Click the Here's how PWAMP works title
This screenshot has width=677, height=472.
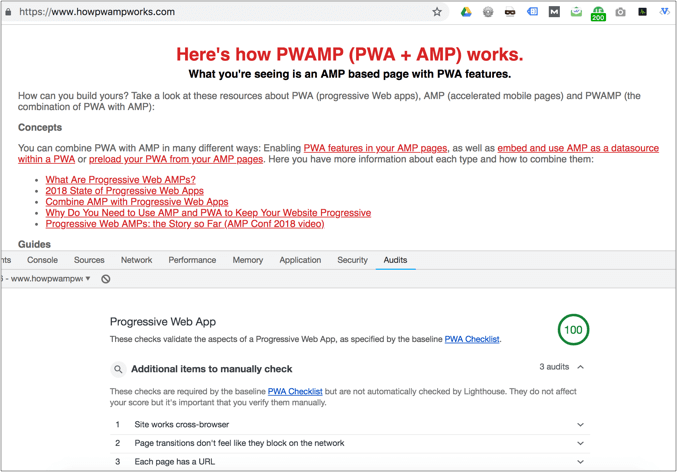[350, 54]
